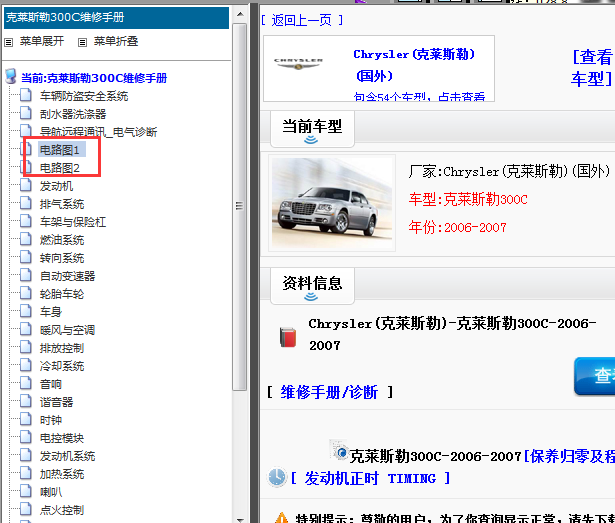615x523 pixels.
Task: Select 导航远程通讯_电气诊断 tree entry
Action: click(x=98, y=132)
